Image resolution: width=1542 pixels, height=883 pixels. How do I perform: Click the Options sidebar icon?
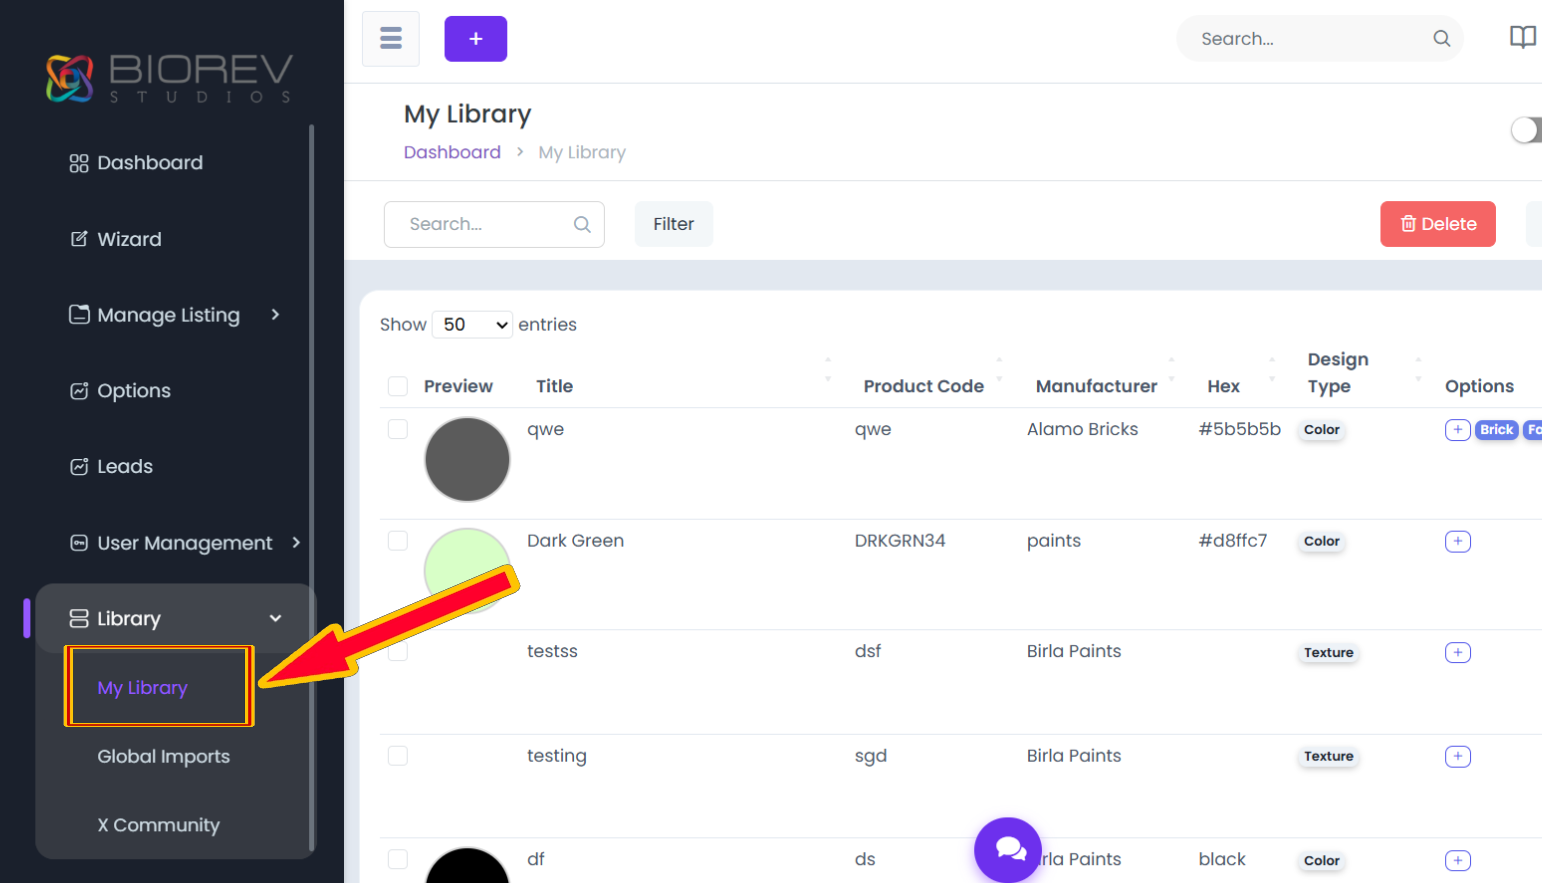(79, 391)
